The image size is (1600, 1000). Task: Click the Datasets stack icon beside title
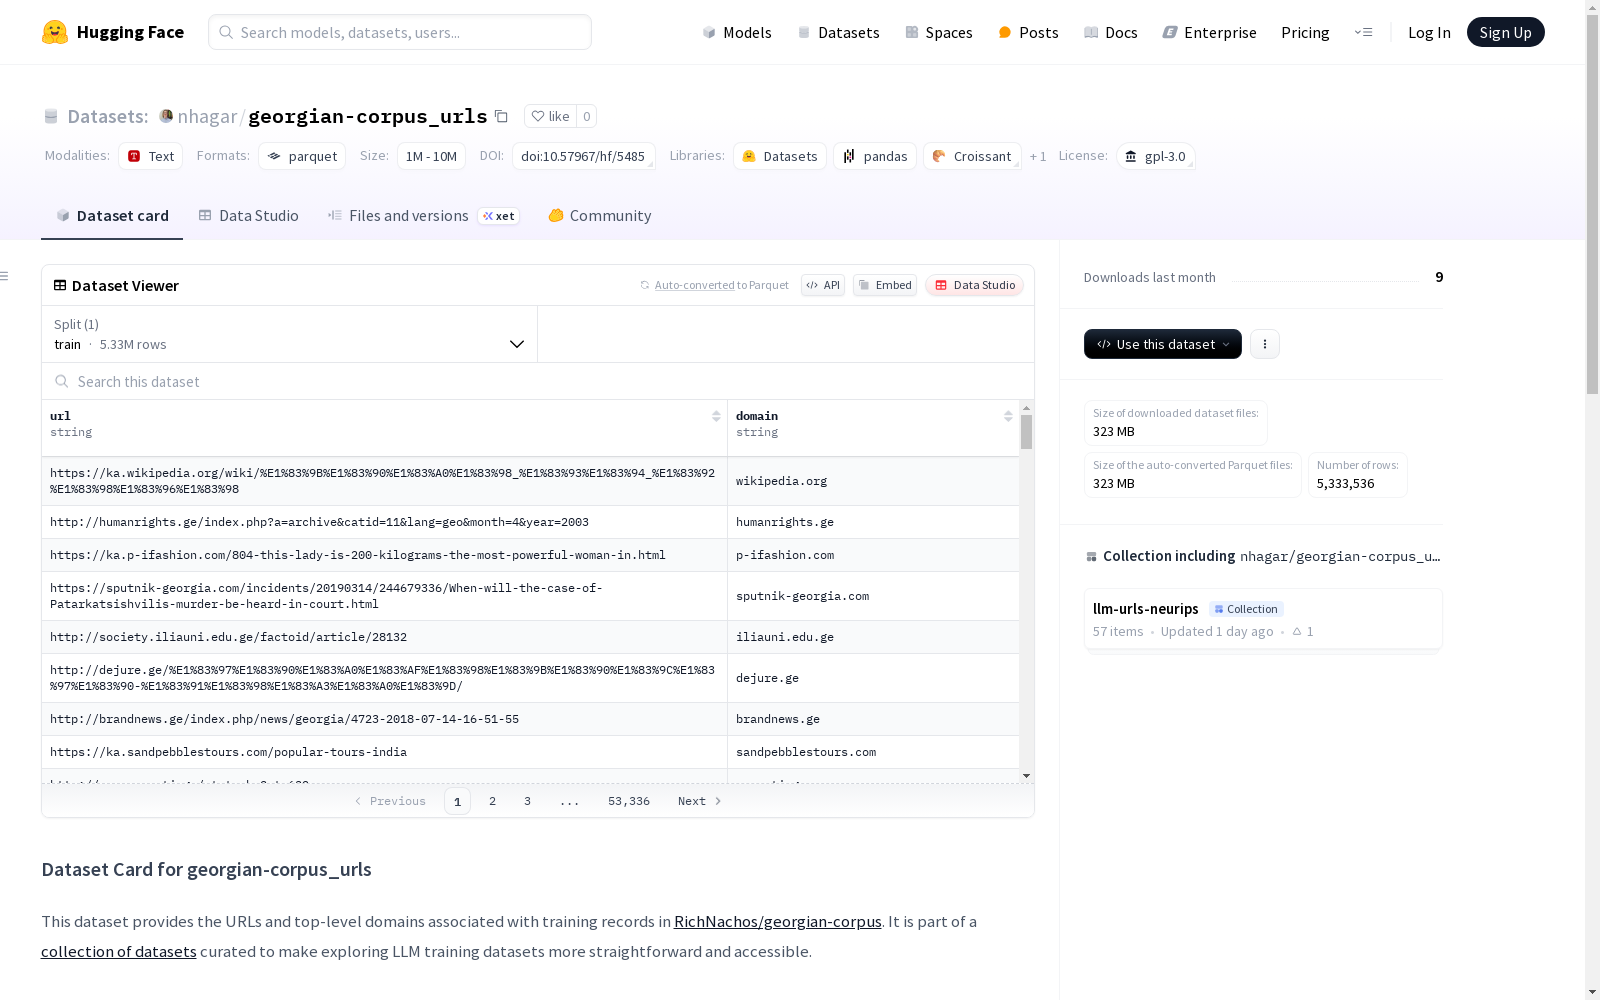51,116
